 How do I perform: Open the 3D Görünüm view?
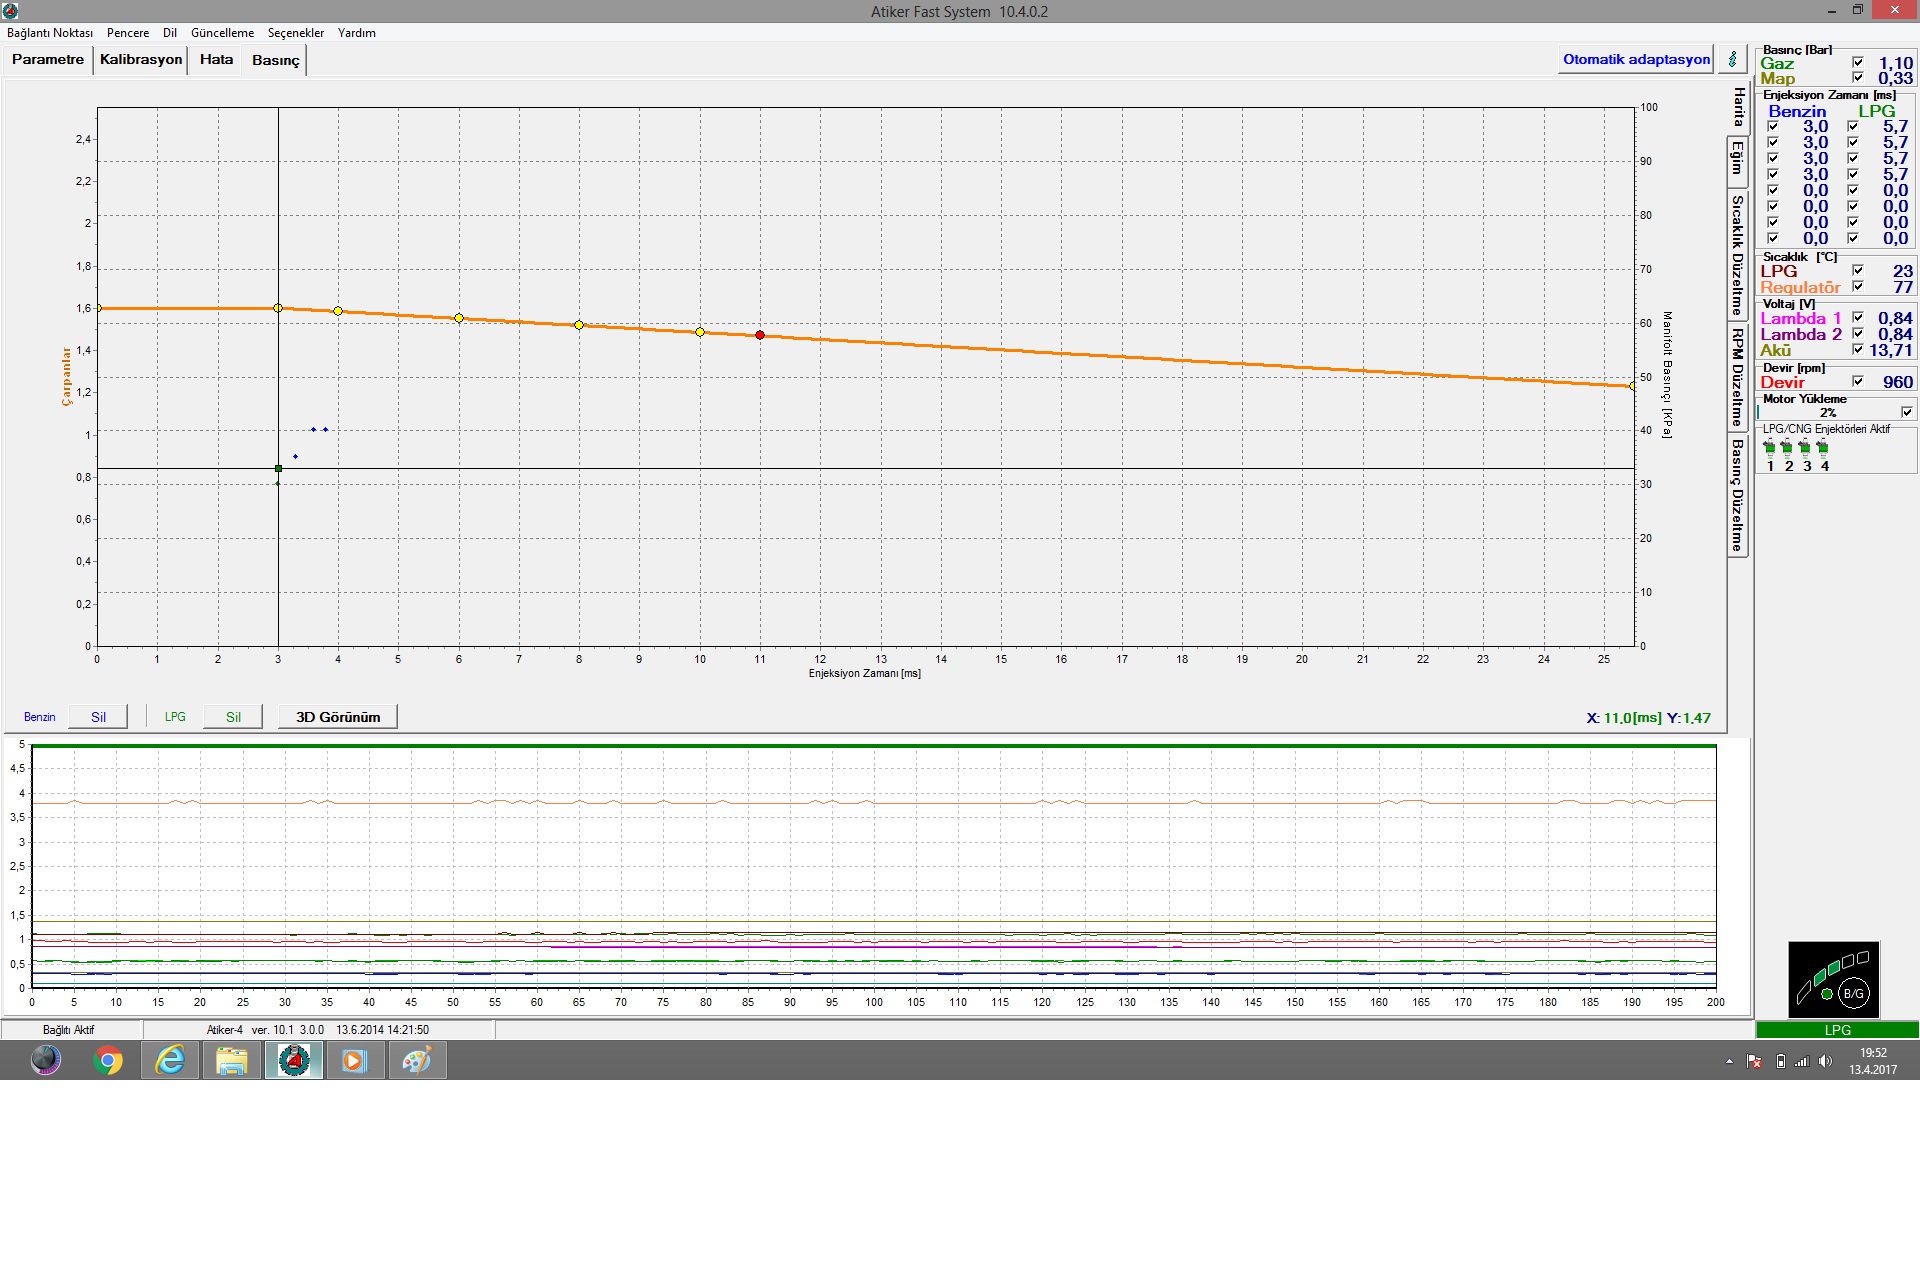[338, 717]
